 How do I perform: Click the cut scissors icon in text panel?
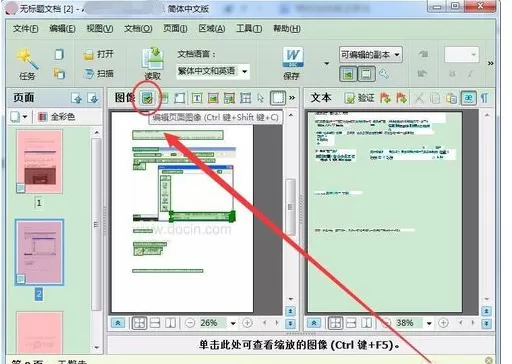tap(419, 98)
